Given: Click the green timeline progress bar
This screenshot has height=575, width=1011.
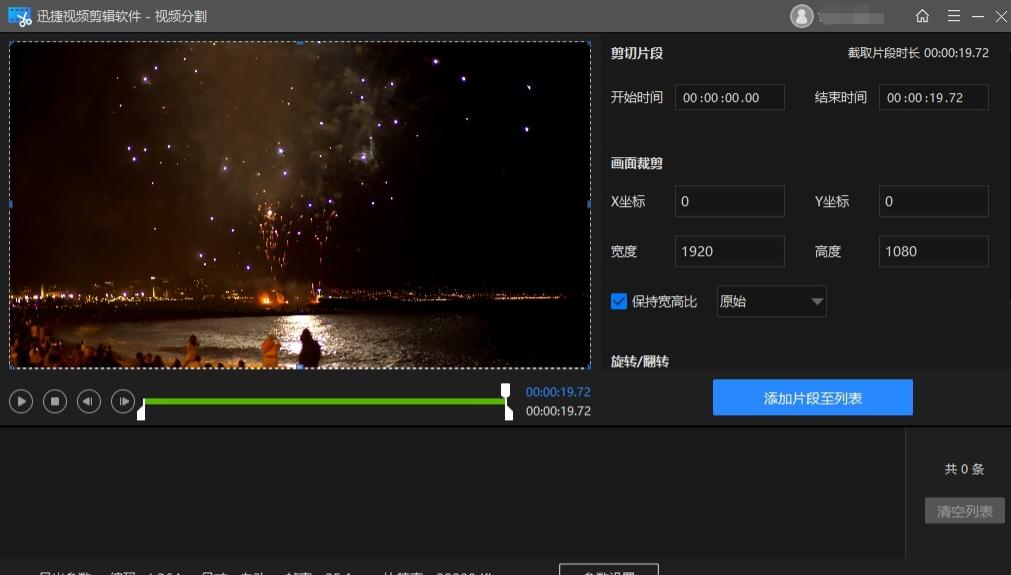Looking at the screenshot, I should coord(320,401).
